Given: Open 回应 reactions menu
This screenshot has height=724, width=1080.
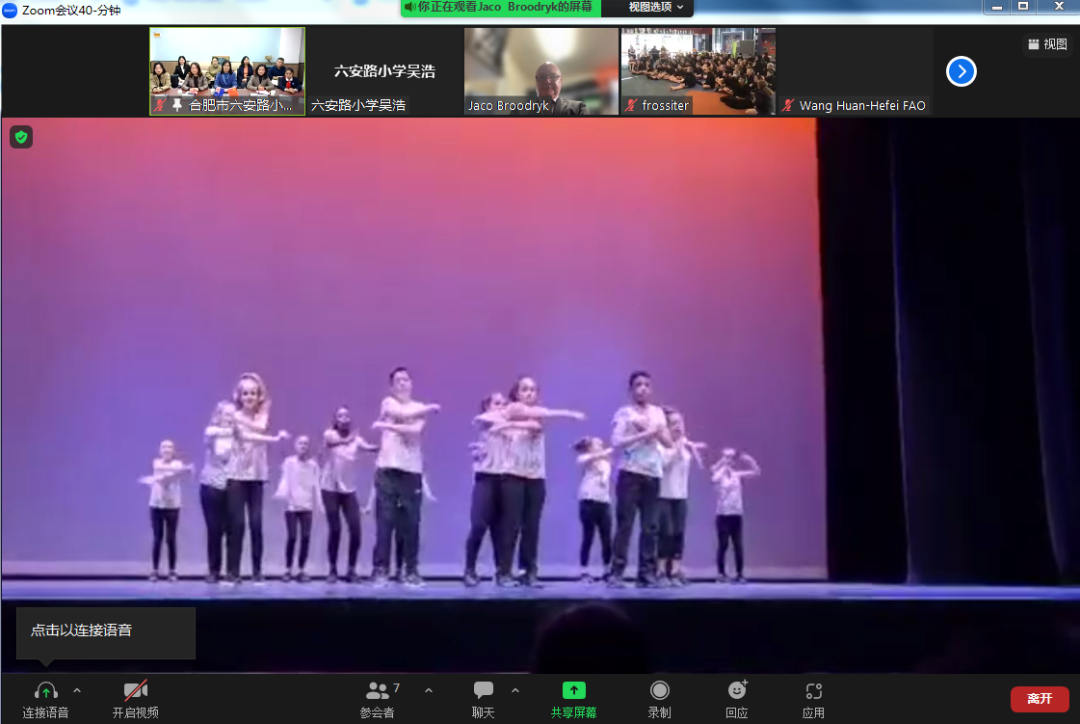Looking at the screenshot, I should pyautogui.click(x=737, y=699).
